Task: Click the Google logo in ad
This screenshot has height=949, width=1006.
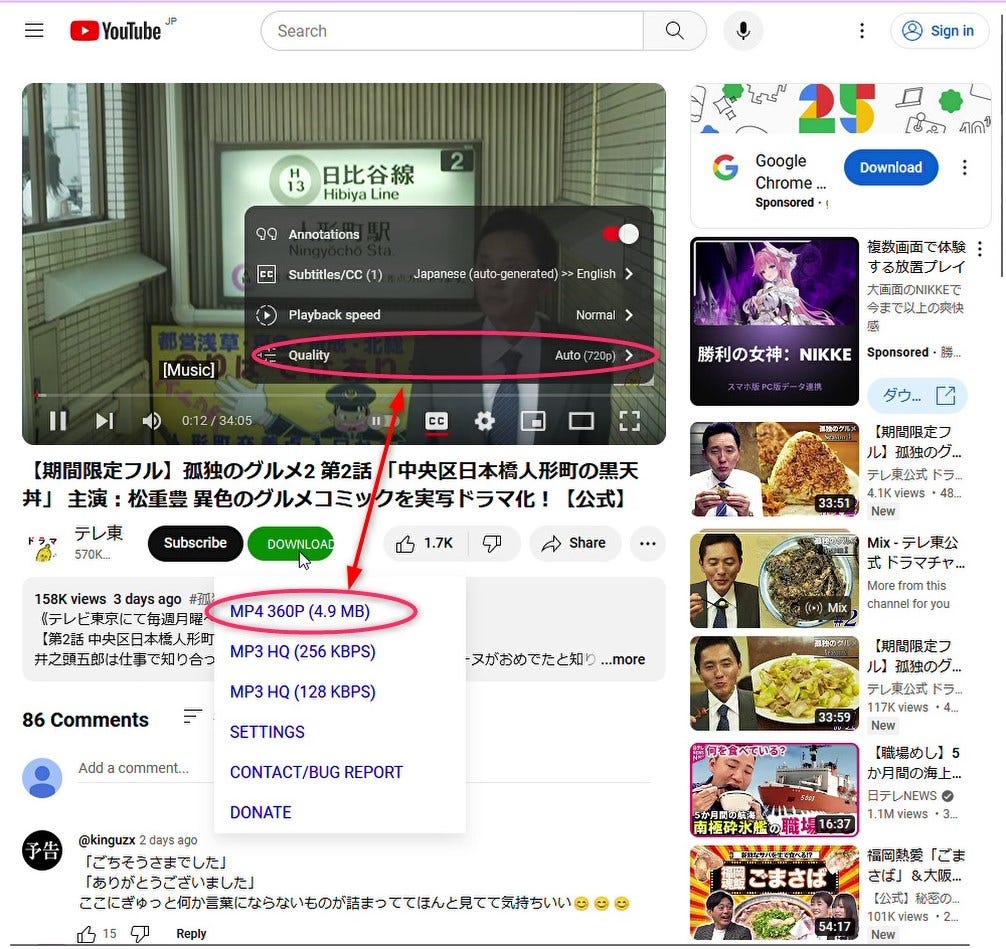Action: (725, 167)
